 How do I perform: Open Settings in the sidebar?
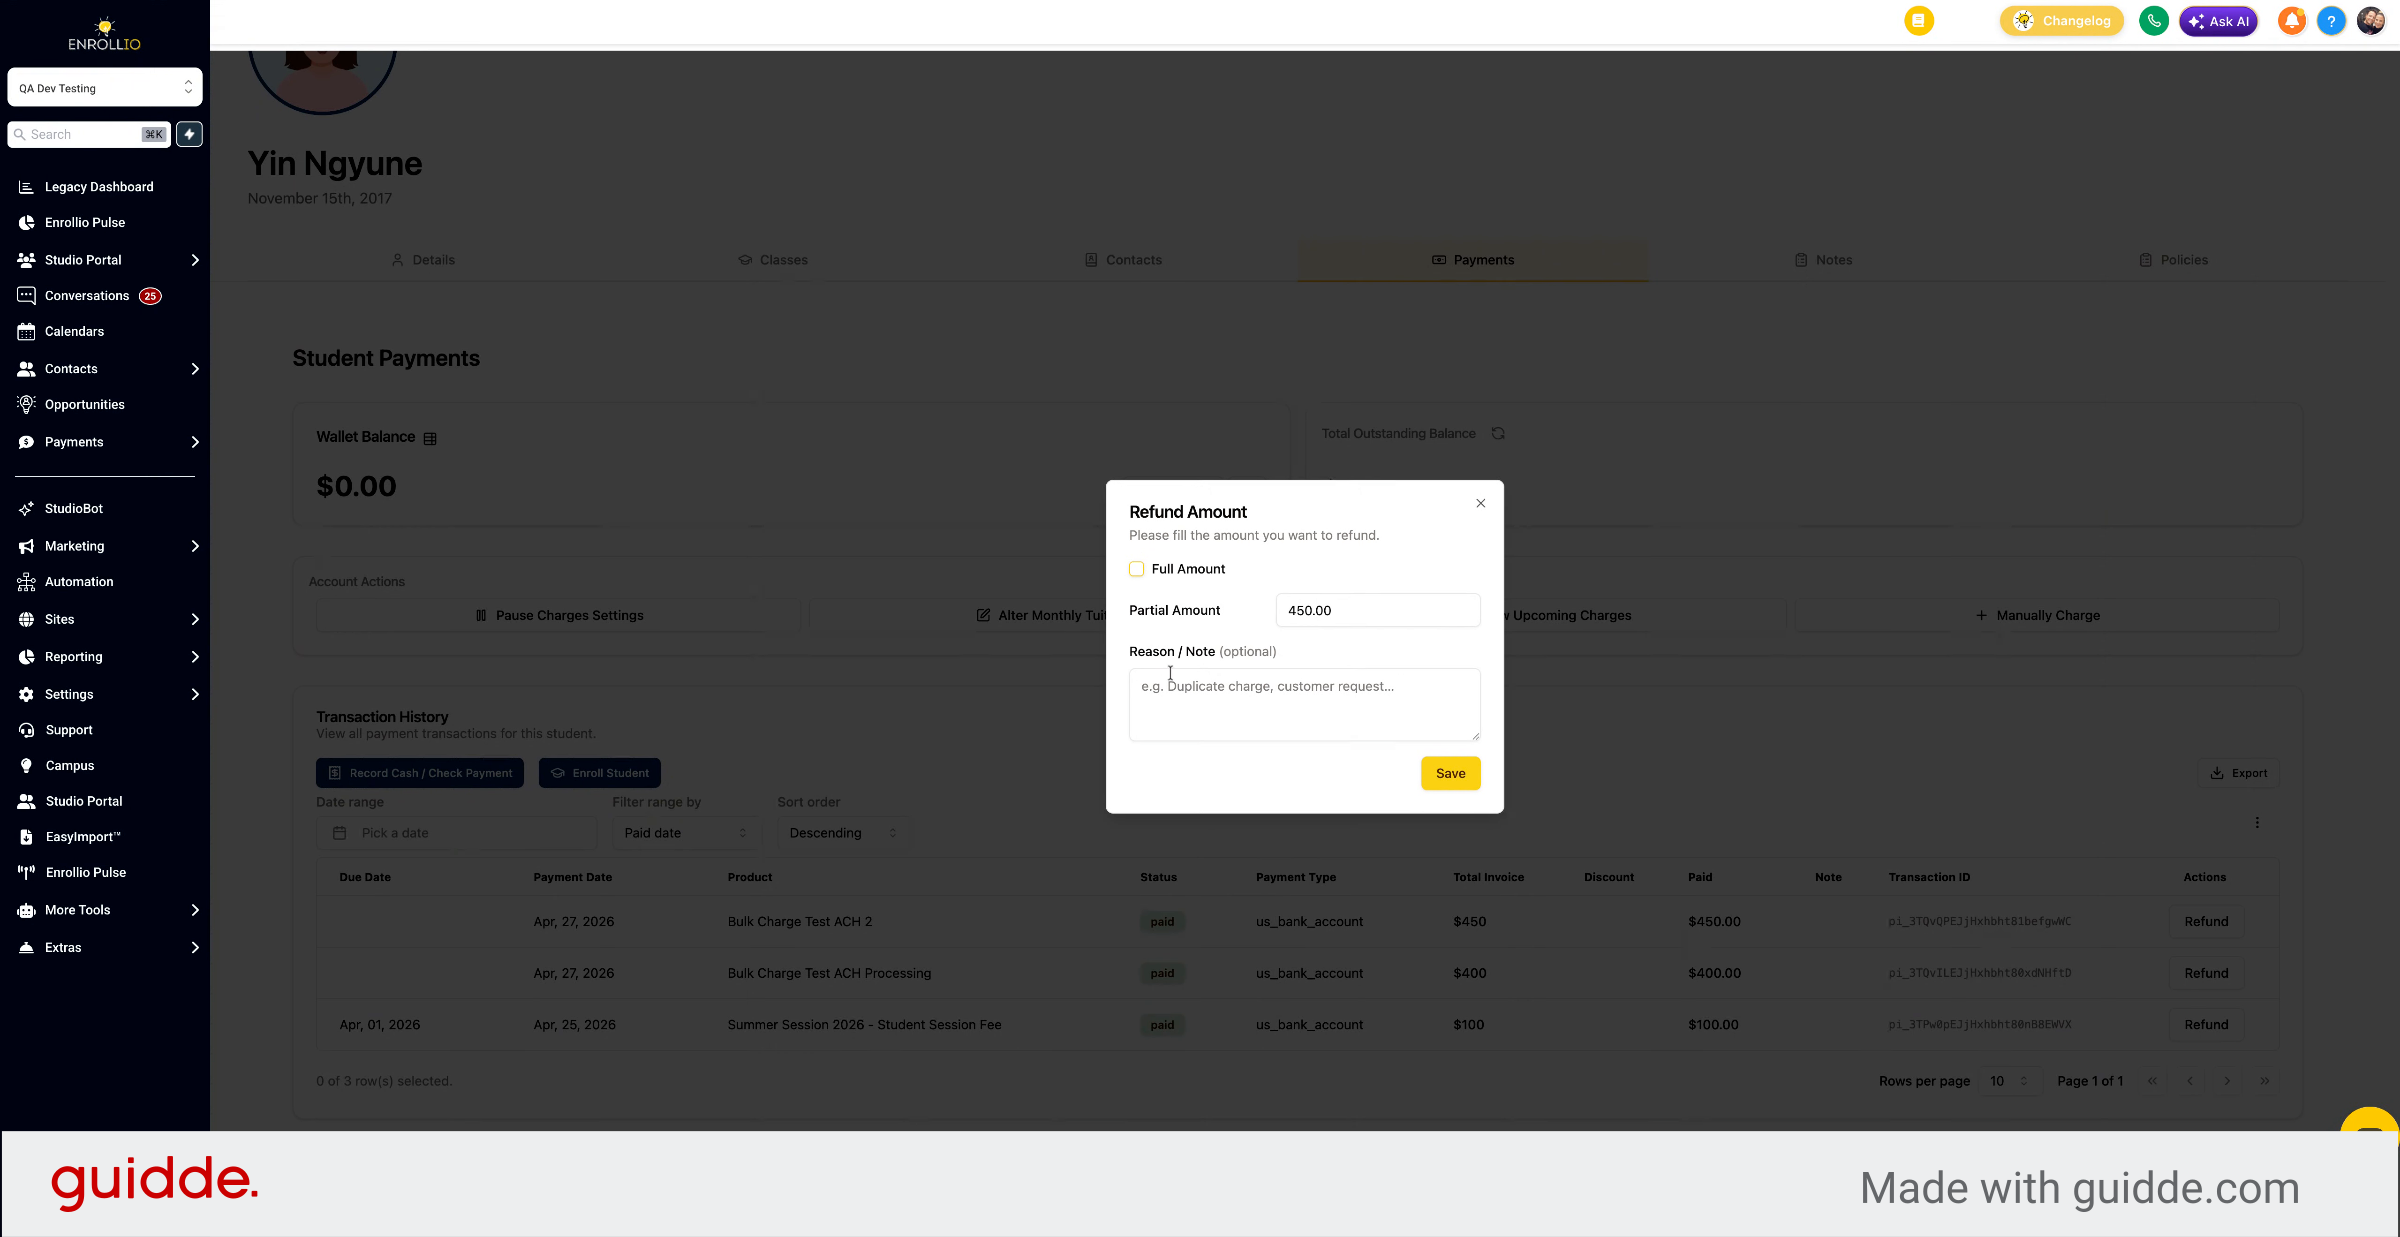tap(69, 694)
